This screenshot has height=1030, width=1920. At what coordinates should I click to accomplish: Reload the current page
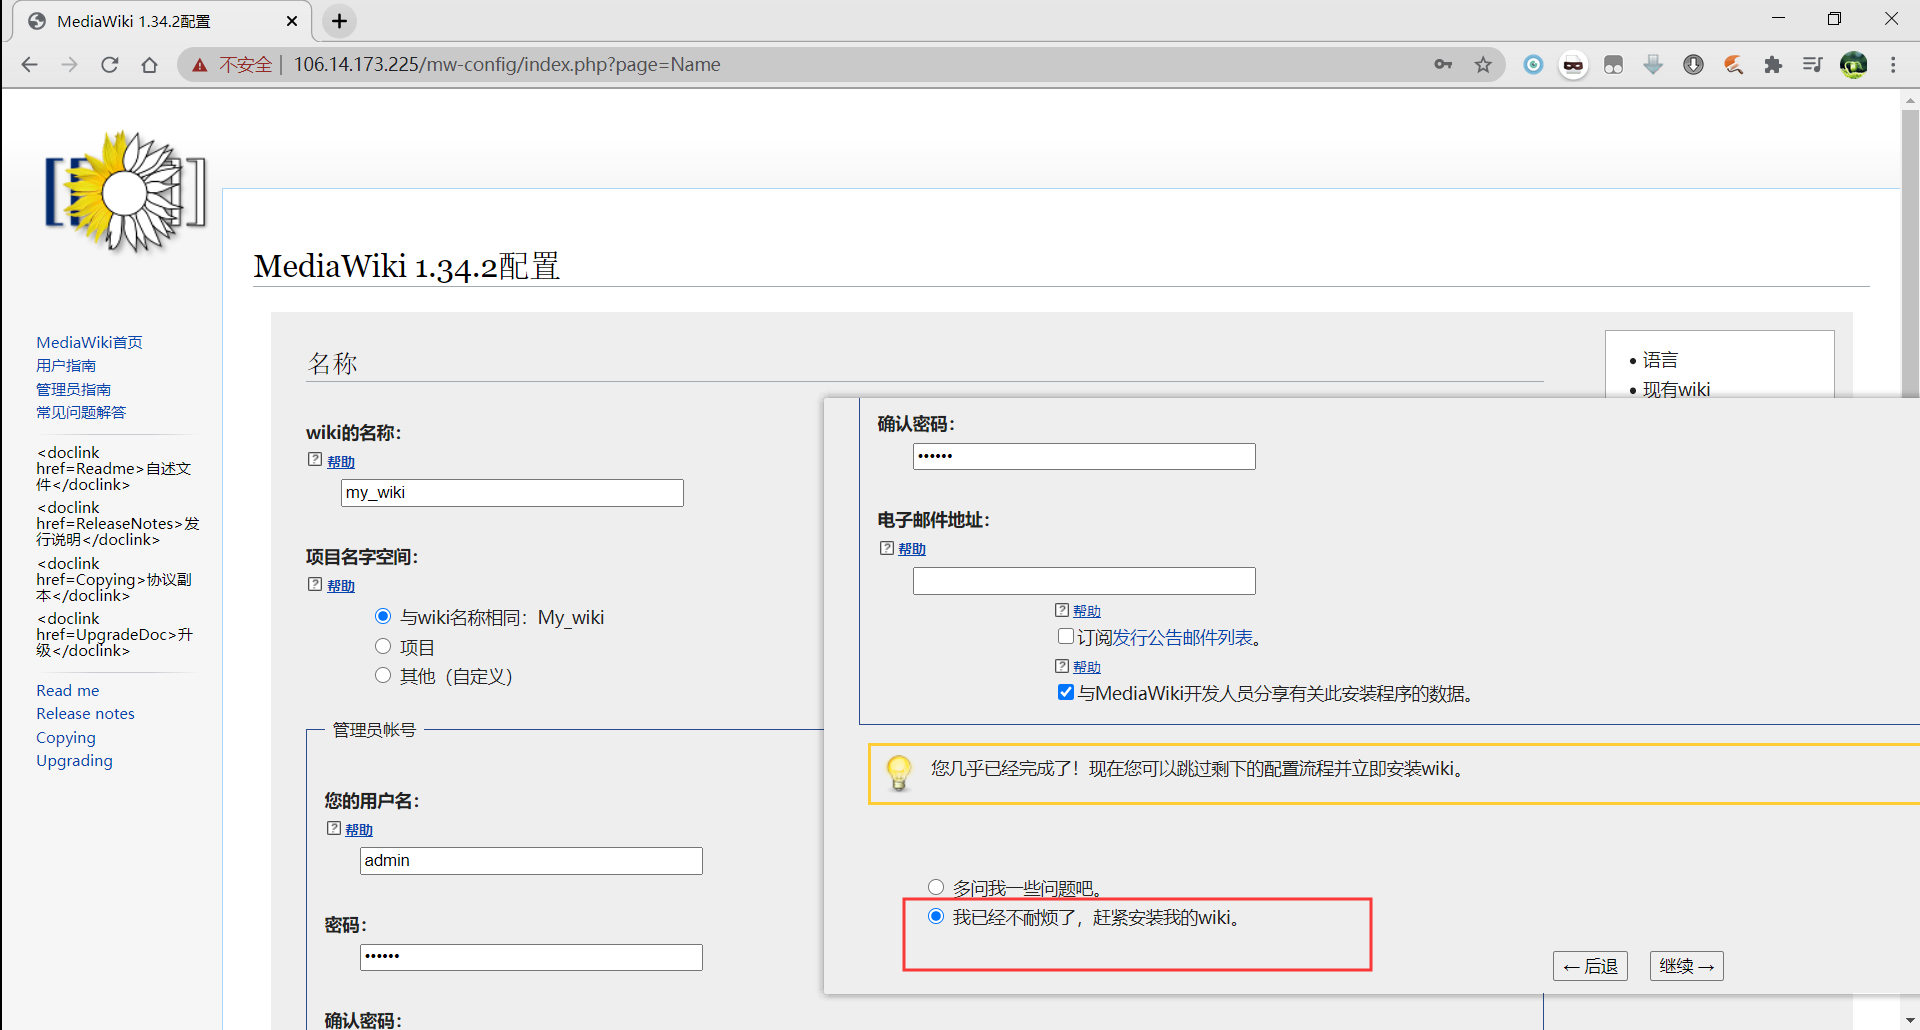(x=110, y=65)
